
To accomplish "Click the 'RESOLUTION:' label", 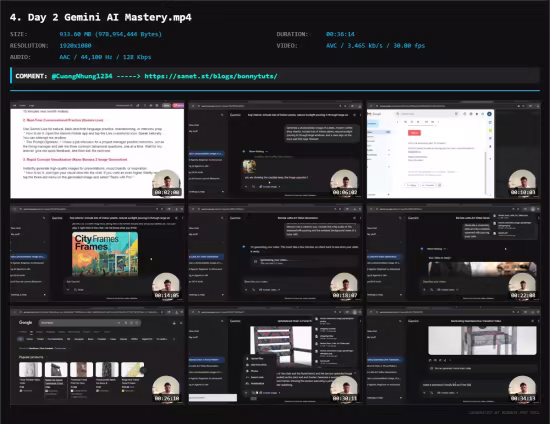I will 29,46.
